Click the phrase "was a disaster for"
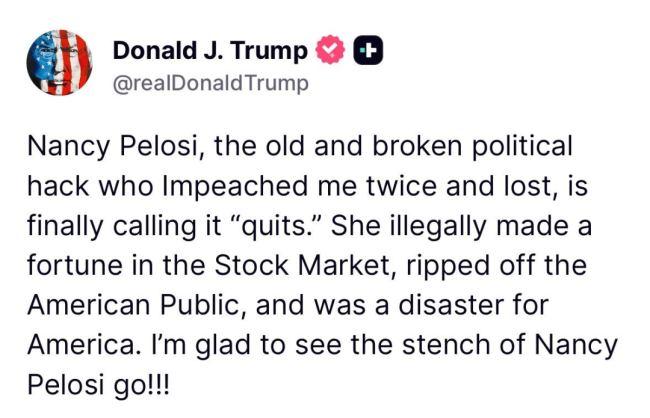Screen dimensions: 650x418 pyautogui.click(x=444, y=307)
